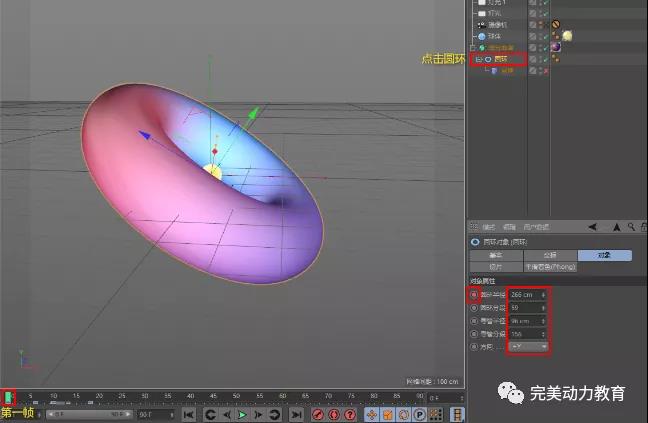Click the red record keyframe button
The height and width of the screenshot is (423, 648).
(319, 414)
